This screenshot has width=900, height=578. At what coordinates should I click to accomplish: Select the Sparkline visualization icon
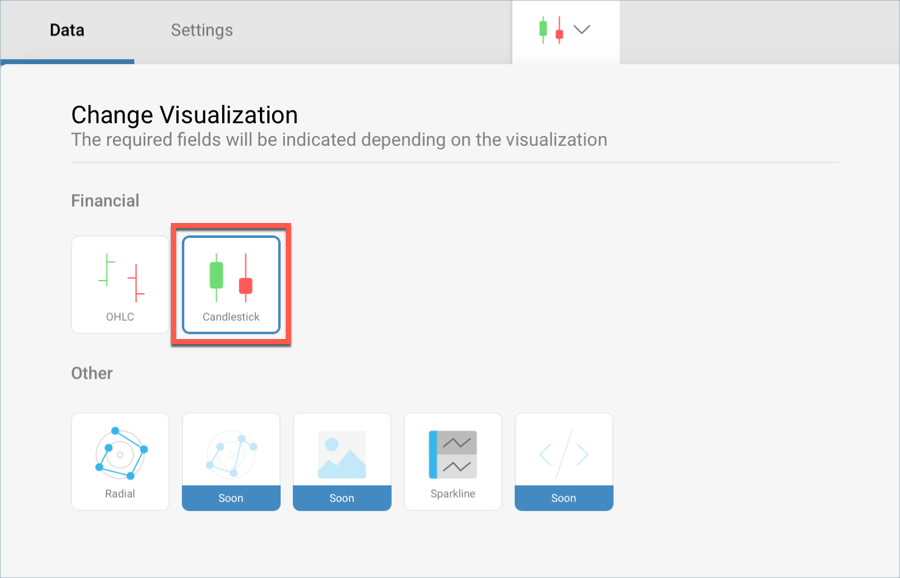coord(453,453)
